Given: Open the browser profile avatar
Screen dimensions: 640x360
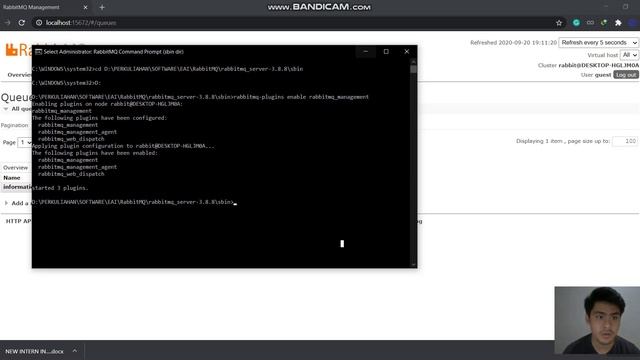Looking at the screenshot, I should 633,23.
